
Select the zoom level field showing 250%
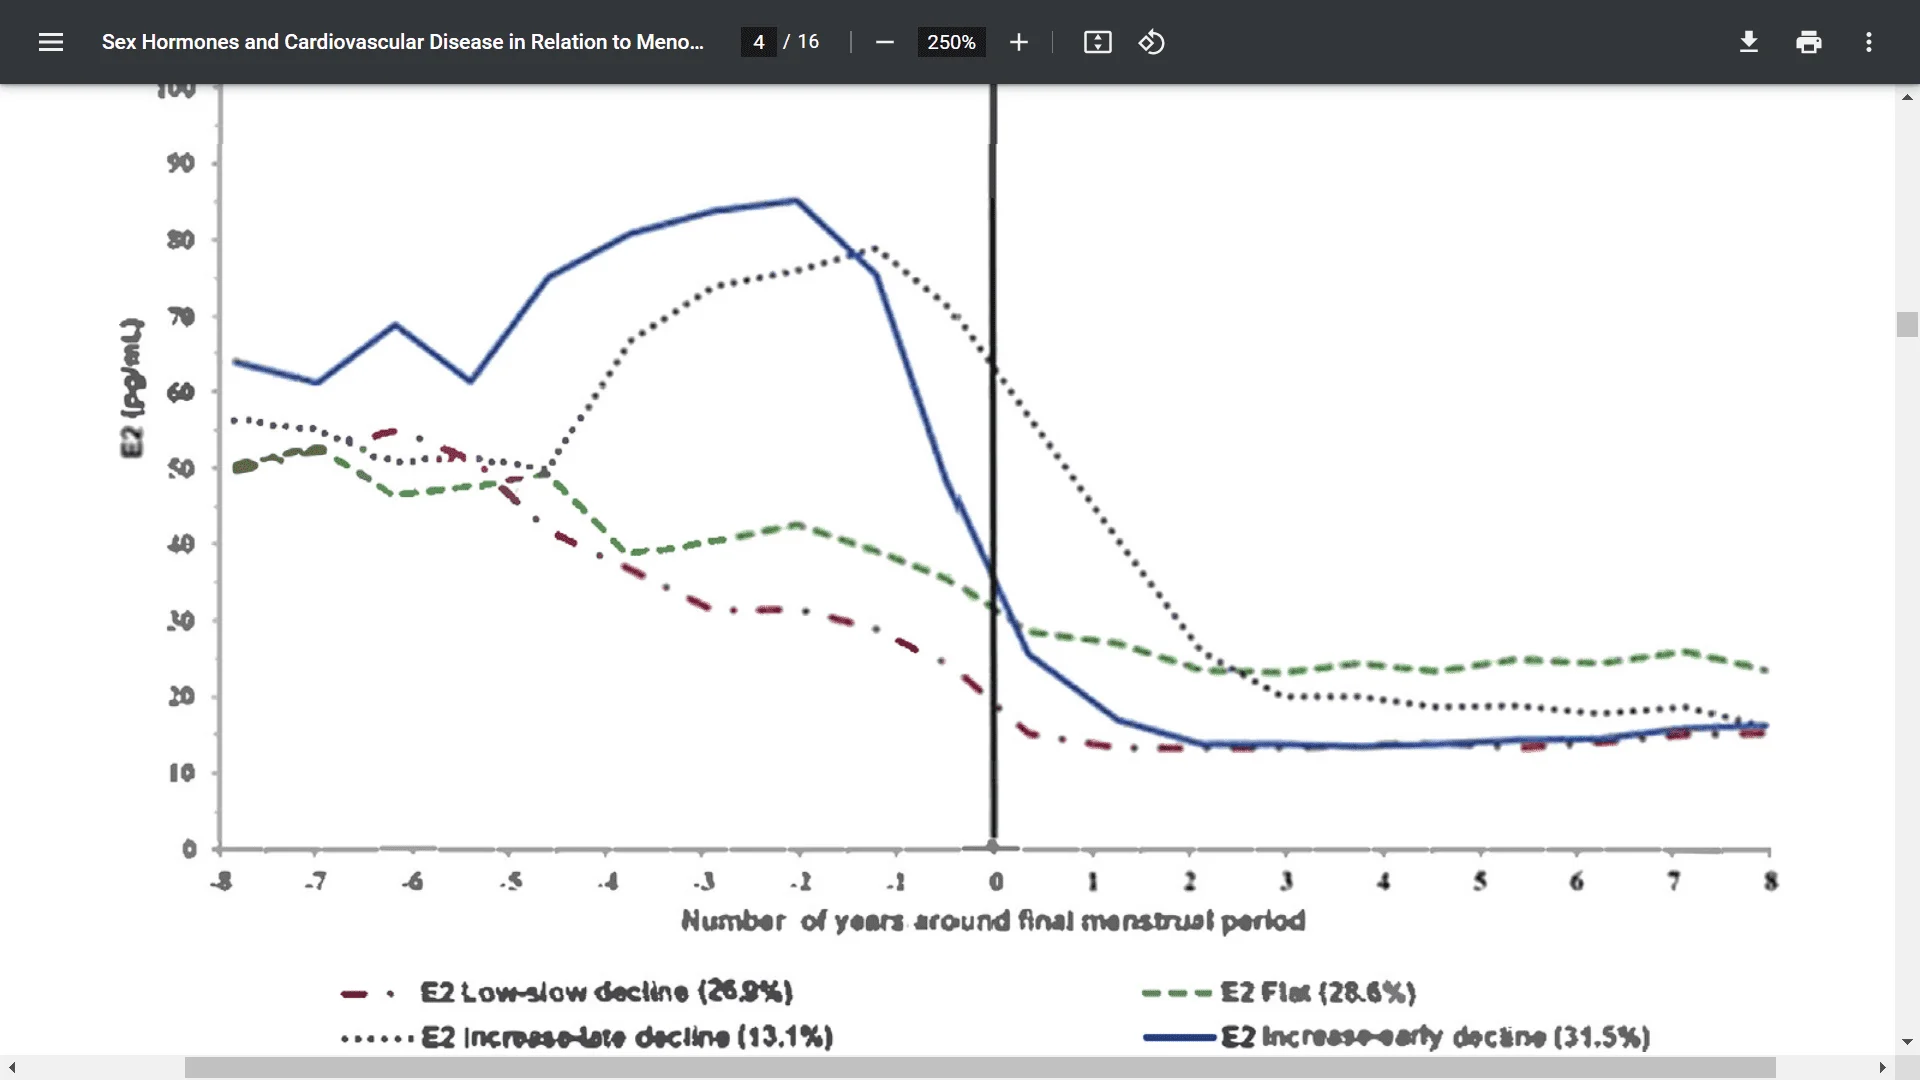tap(951, 42)
